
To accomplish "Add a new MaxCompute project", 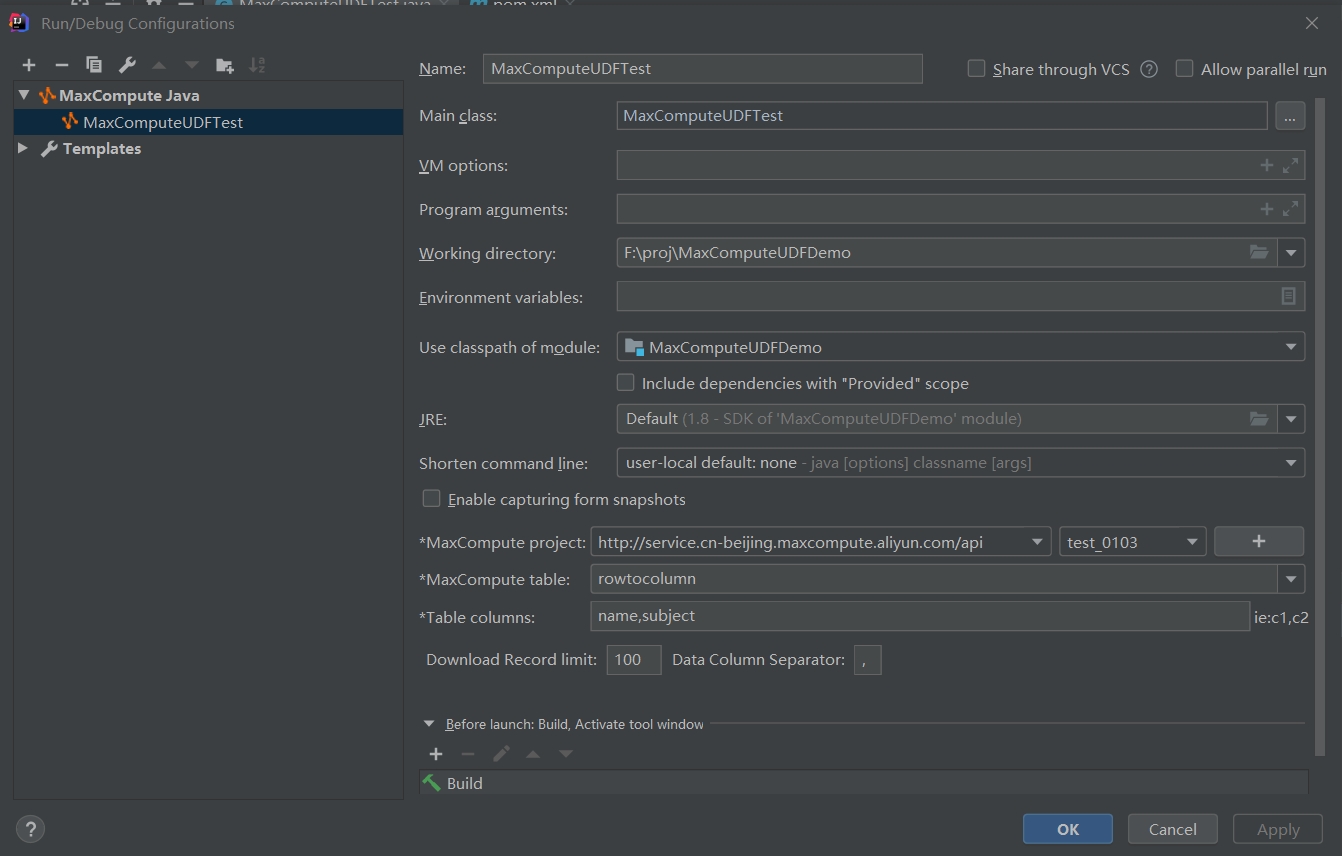I will click(x=1259, y=541).
